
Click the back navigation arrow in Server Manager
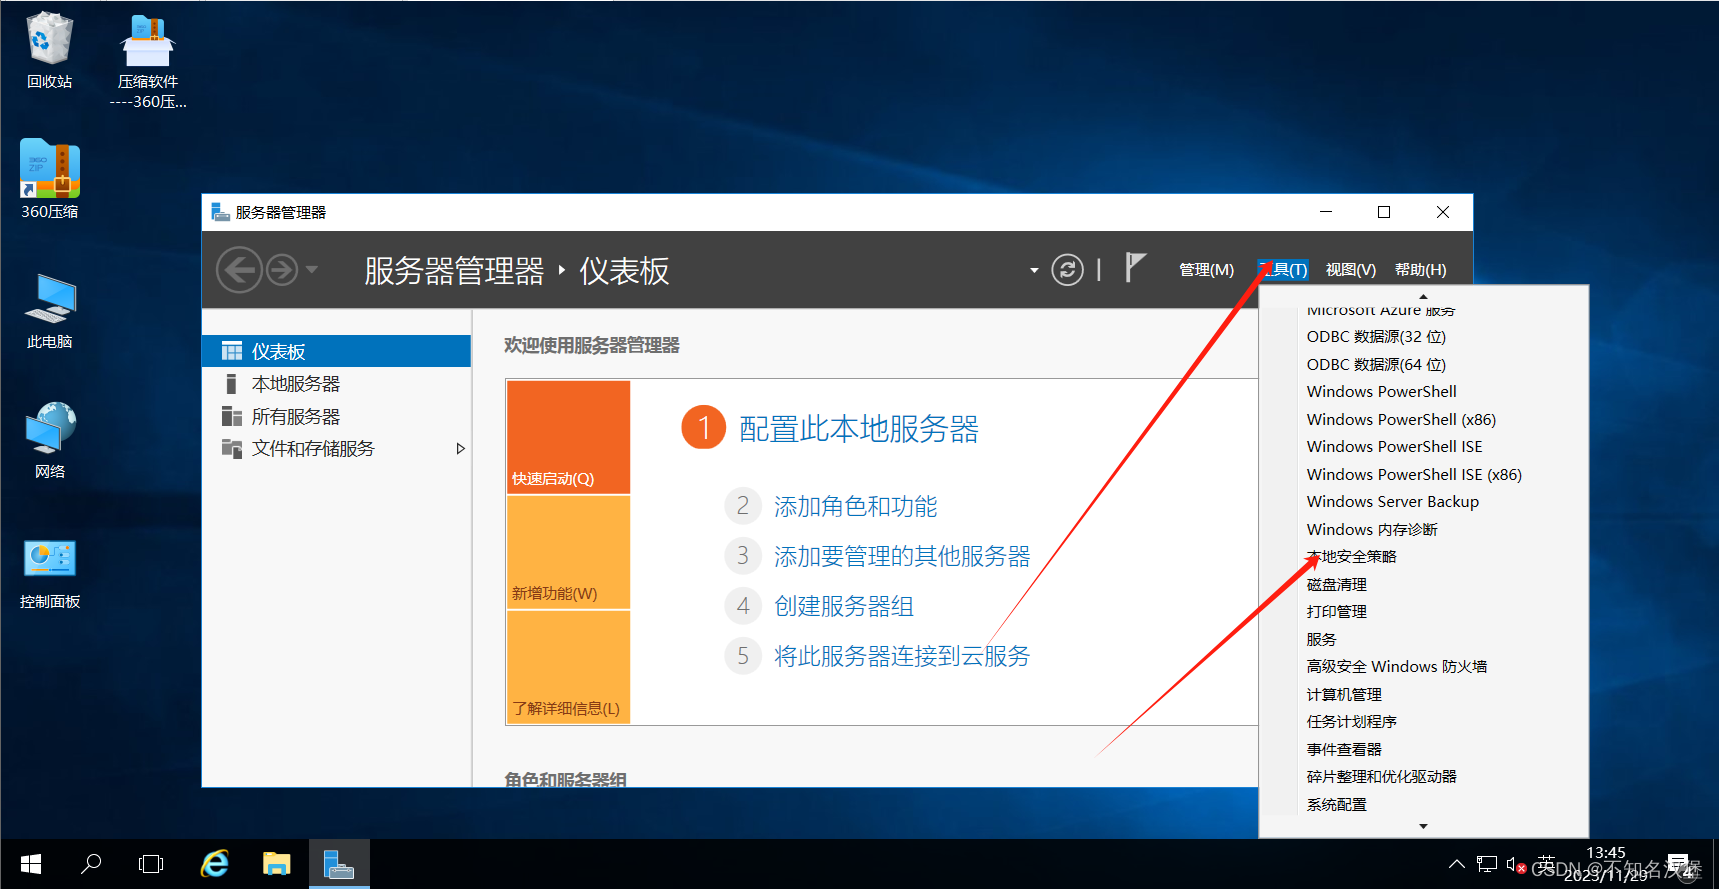(239, 270)
